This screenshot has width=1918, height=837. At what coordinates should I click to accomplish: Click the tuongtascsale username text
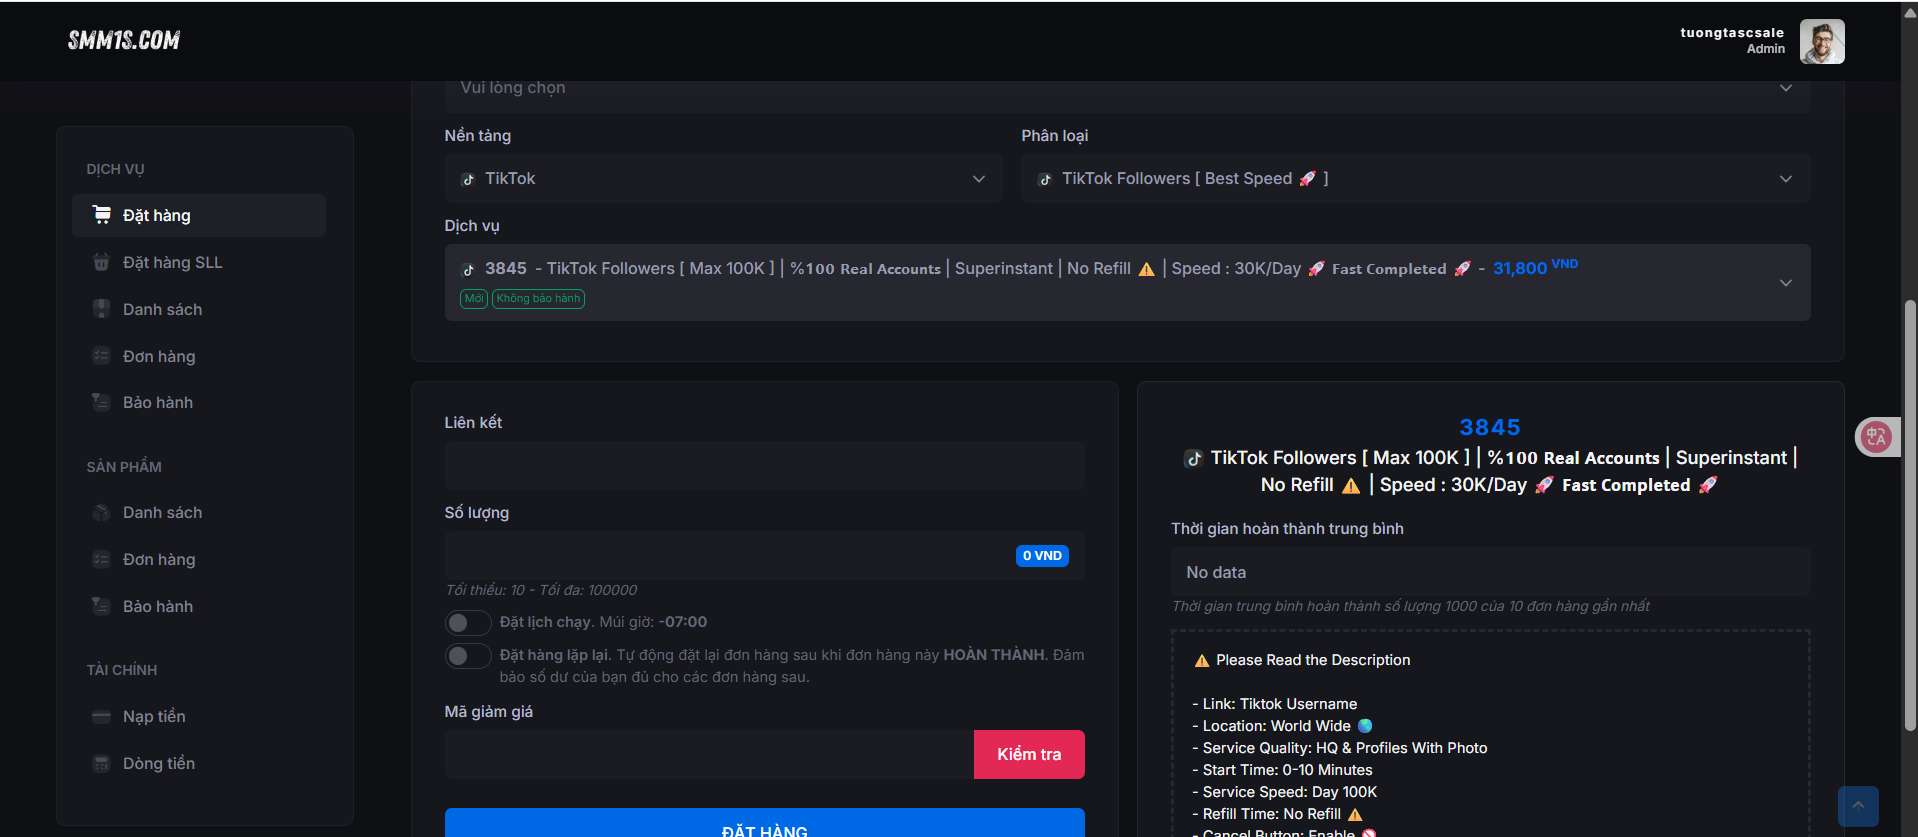click(x=1732, y=32)
